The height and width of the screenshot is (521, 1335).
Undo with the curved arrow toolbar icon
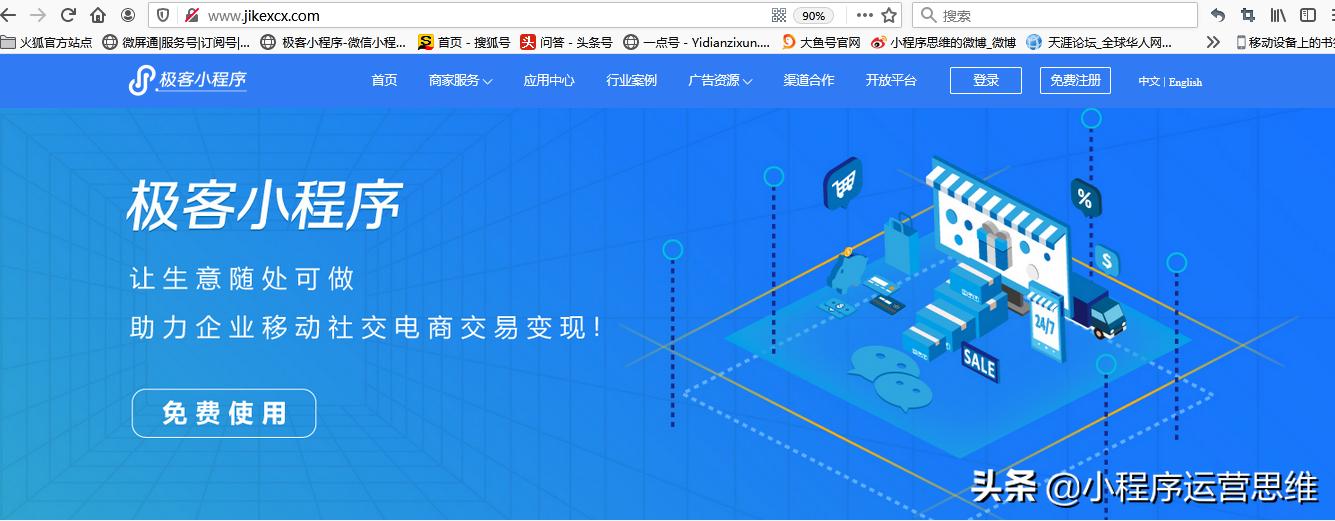1217,15
